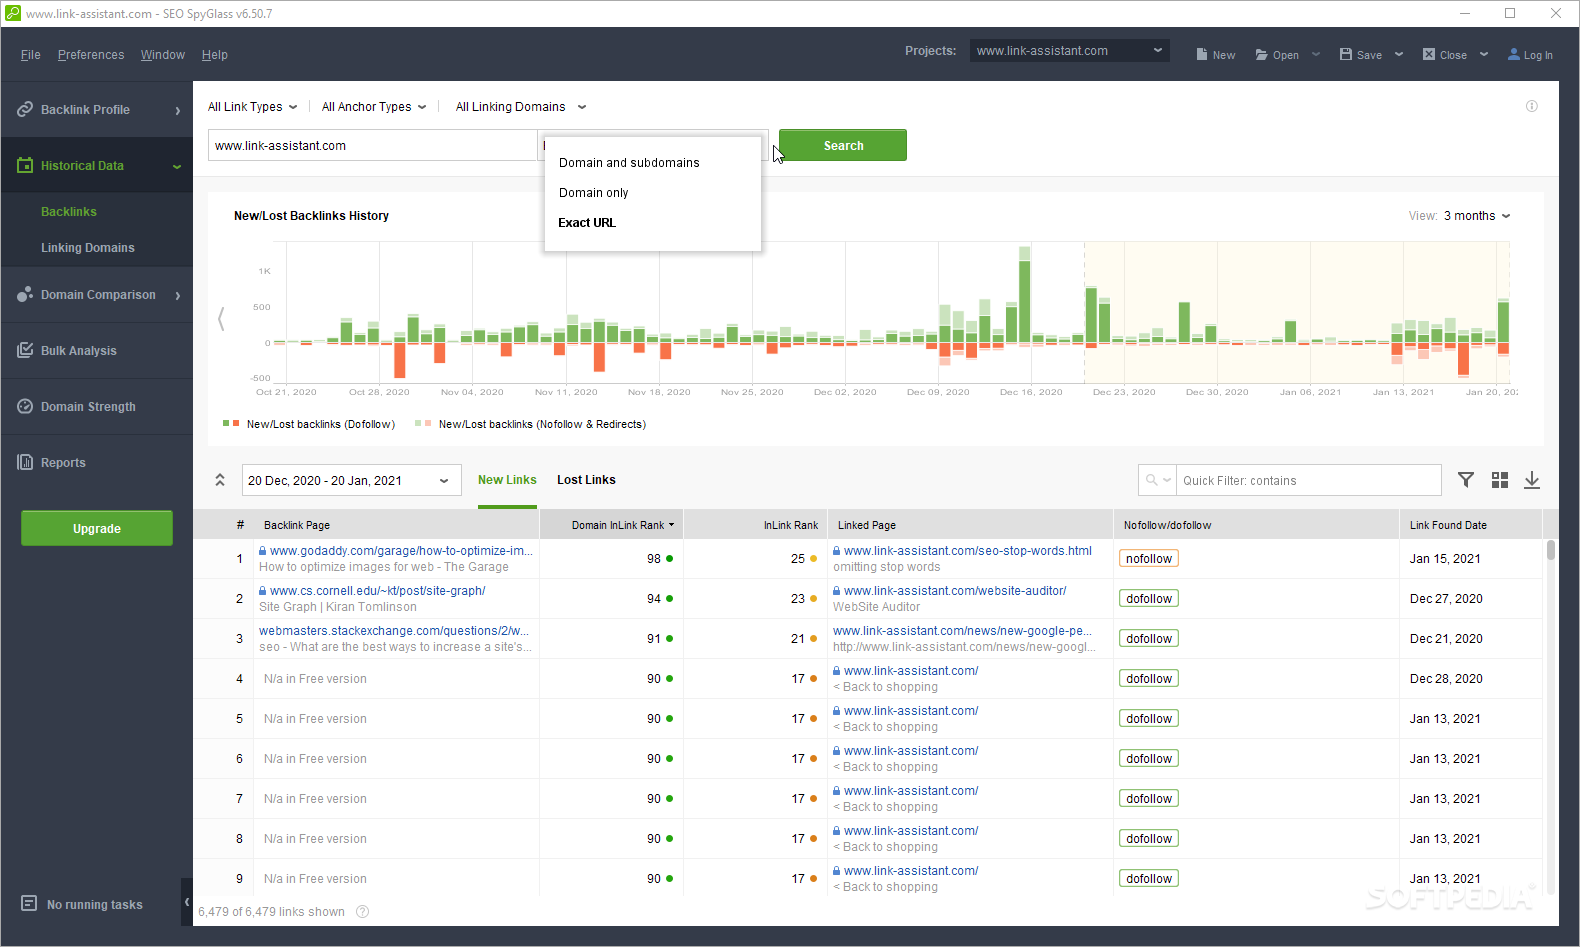Open the webmasters.stackexchange.com link

[x=394, y=631]
